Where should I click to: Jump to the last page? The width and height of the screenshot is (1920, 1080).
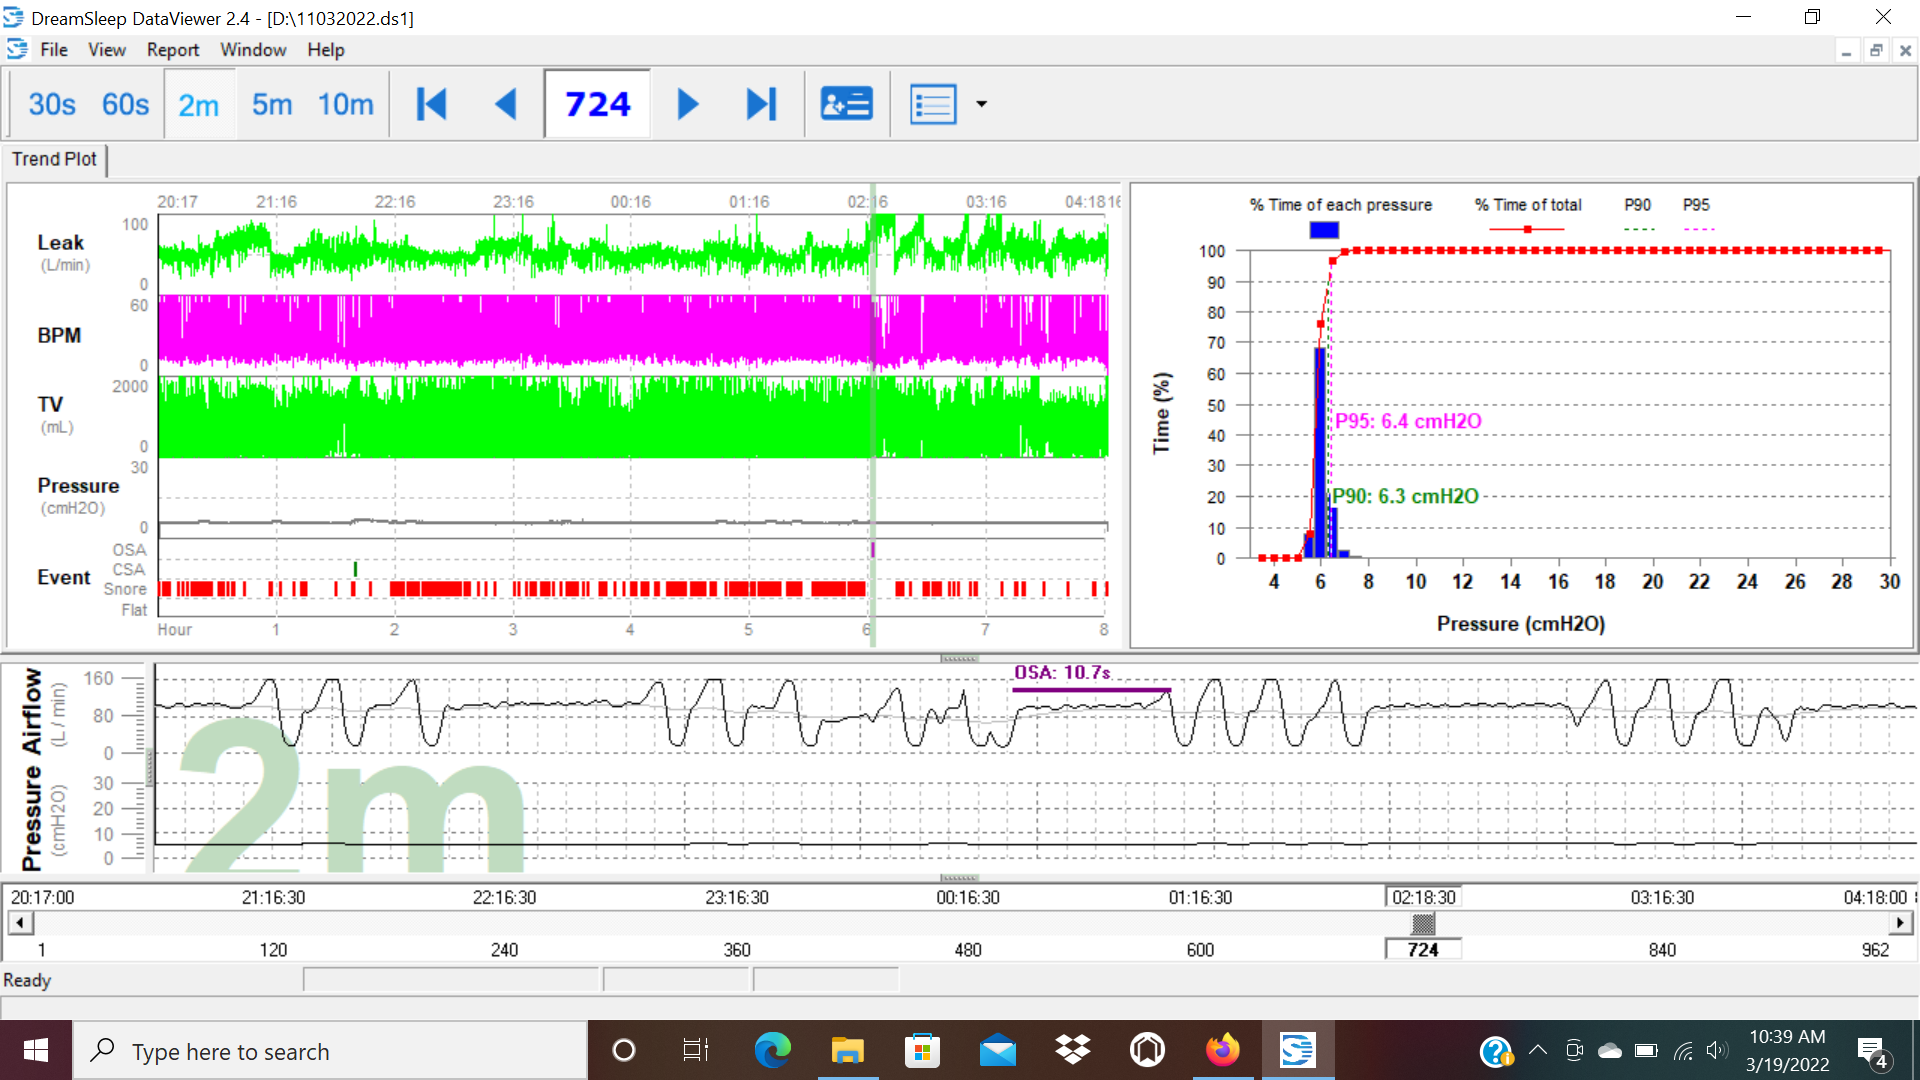point(762,104)
